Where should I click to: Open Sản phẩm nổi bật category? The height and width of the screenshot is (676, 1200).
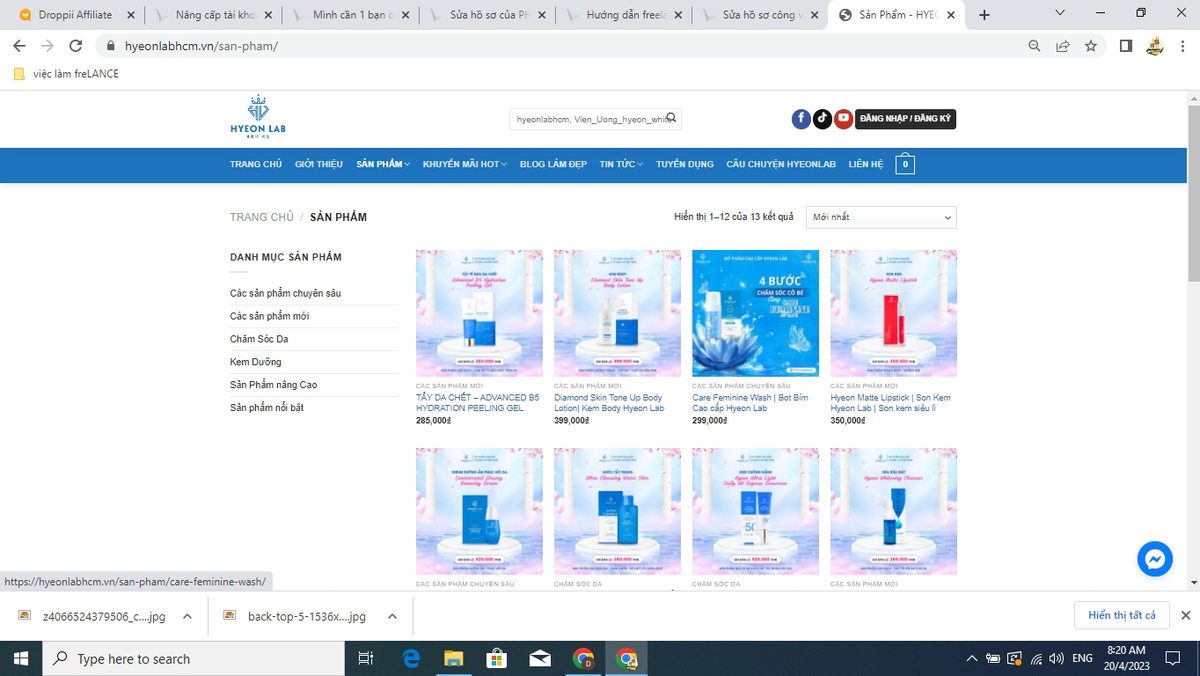coord(267,408)
